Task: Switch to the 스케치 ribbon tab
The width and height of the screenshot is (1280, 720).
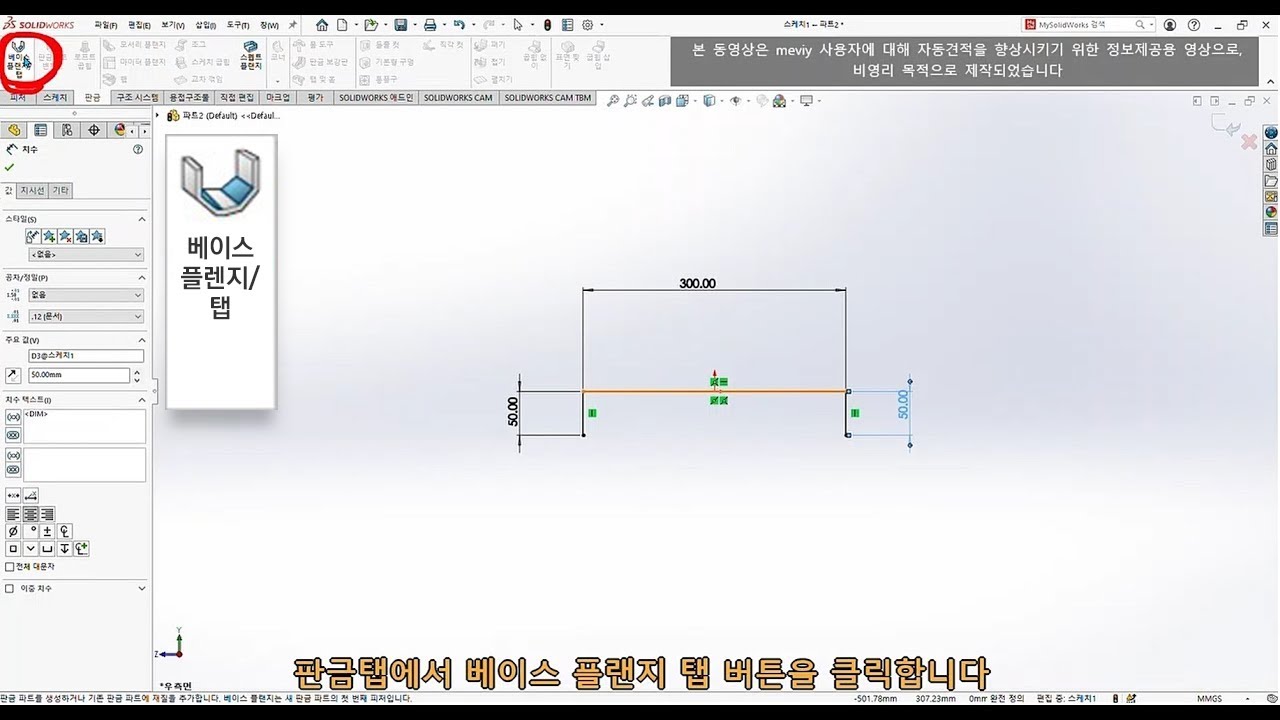Action: 55,98
